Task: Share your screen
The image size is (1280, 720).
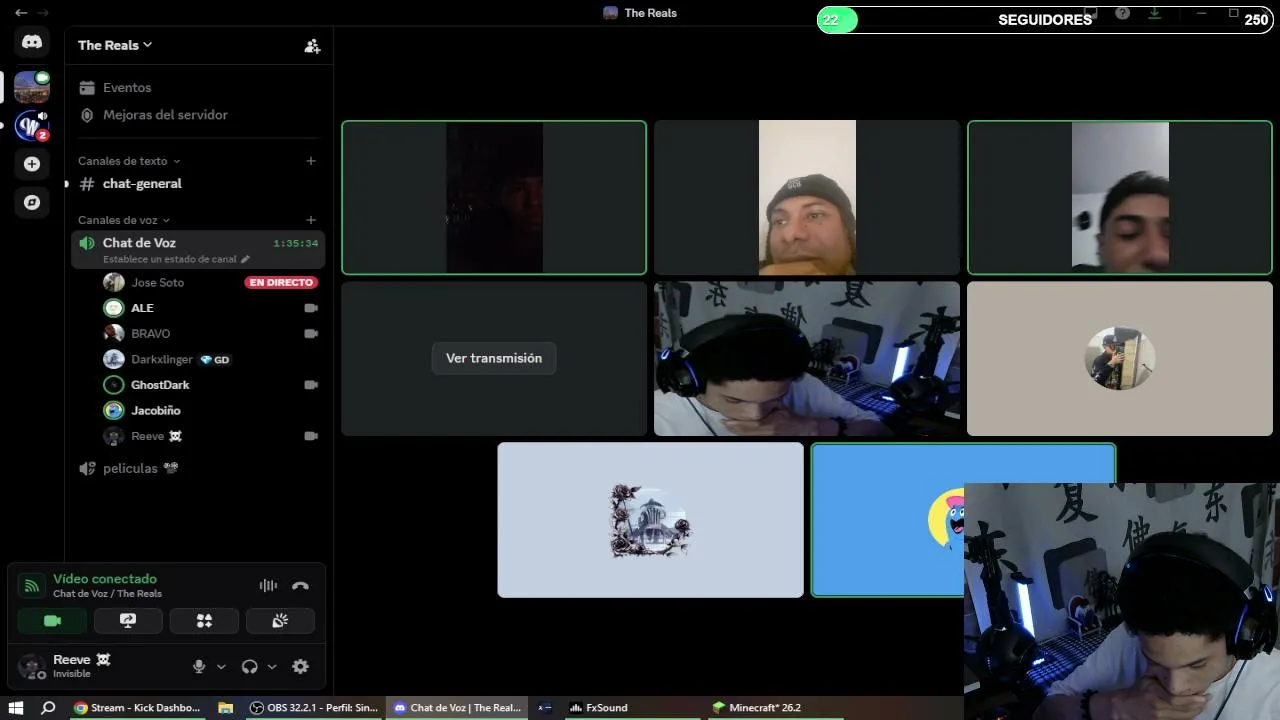Action: (x=128, y=621)
